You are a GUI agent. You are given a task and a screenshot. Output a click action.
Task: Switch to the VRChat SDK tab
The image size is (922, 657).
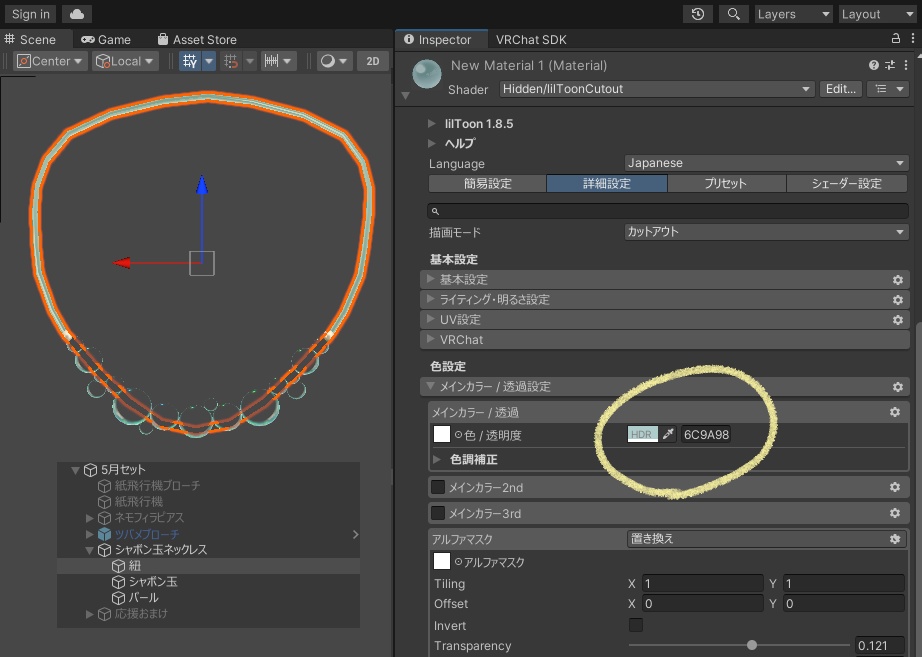pyautogui.click(x=531, y=39)
